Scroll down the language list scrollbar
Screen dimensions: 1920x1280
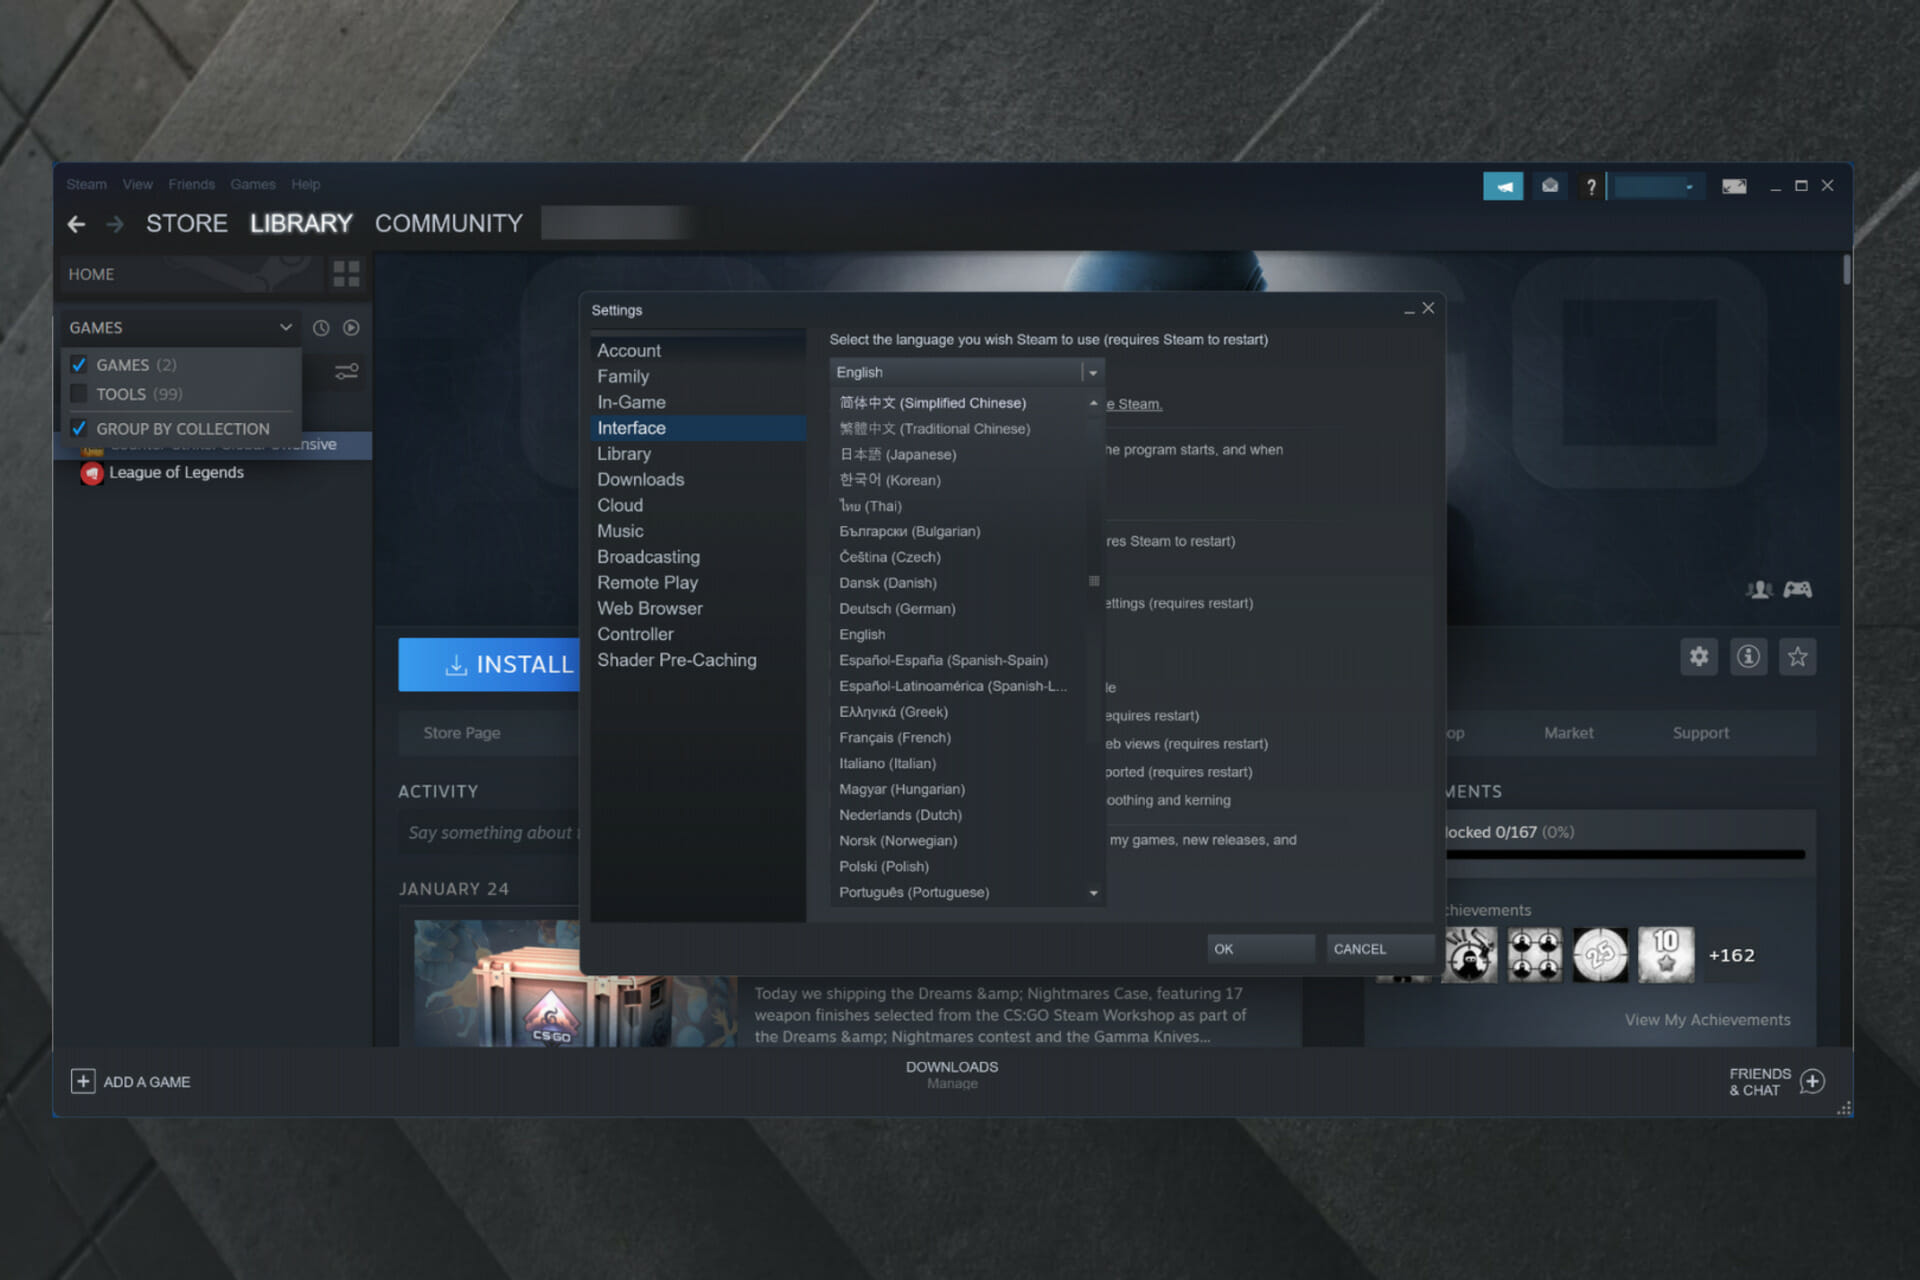1093,891
